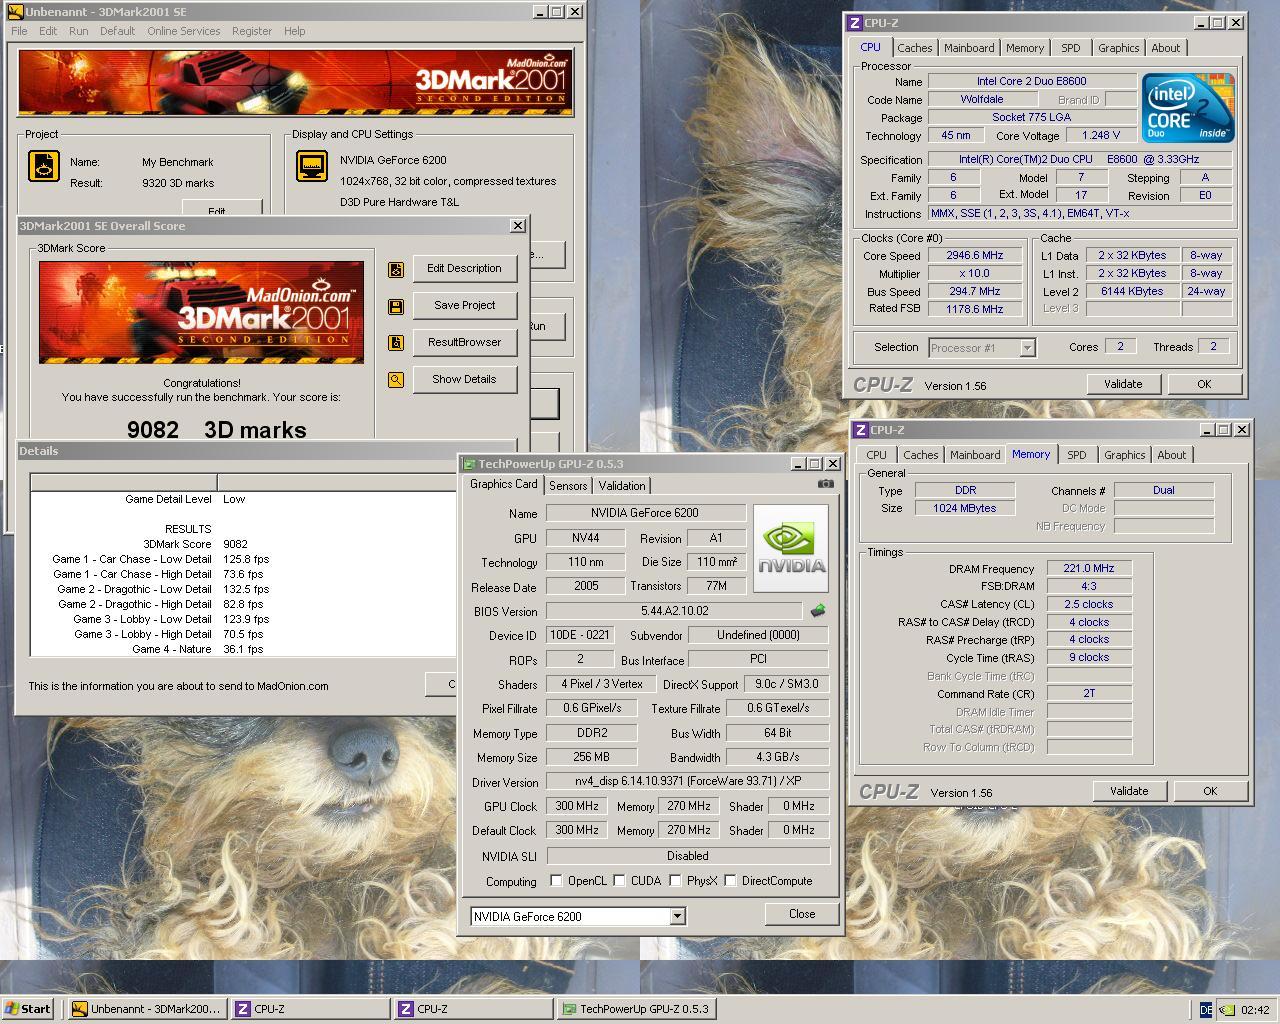Click the Edit Description button
Image resolution: width=1280 pixels, height=1024 pixels.
[464, 269]
